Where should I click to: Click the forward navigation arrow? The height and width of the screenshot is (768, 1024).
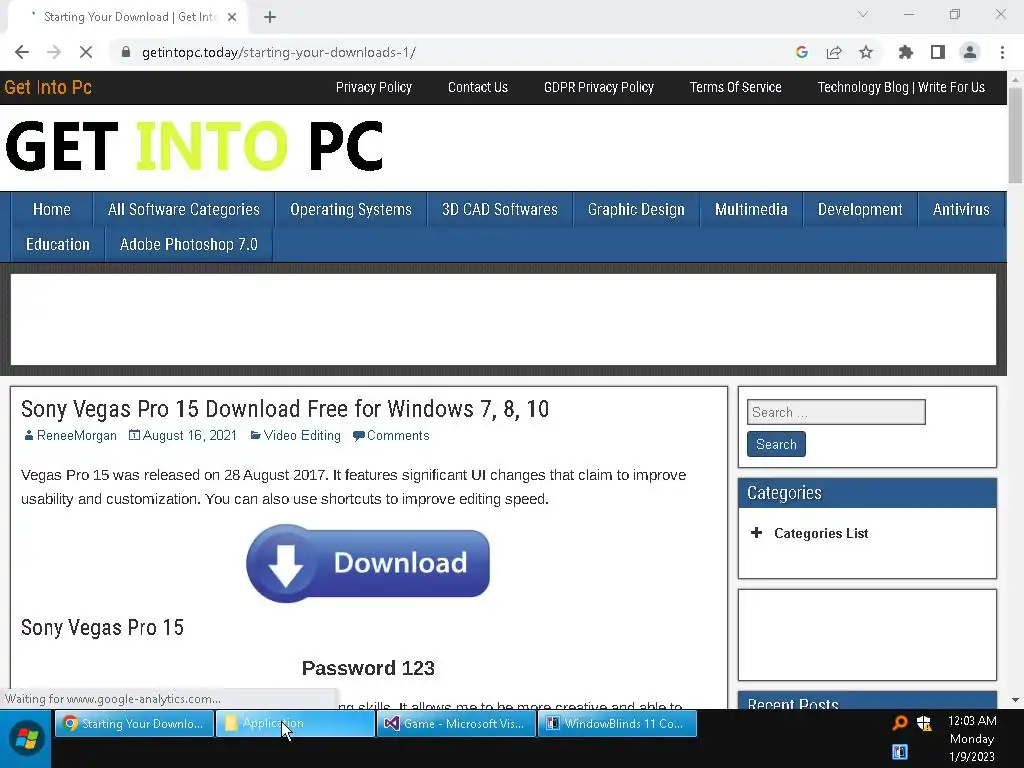click(x=54, y=52)
